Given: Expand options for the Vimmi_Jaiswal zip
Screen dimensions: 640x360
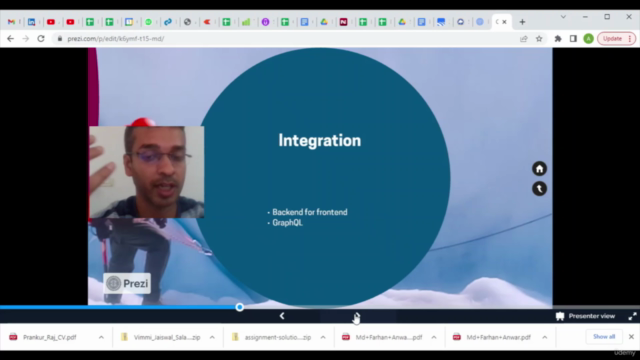Looking at the screenshot, I should pyautogui.click(x=212, y=337).
